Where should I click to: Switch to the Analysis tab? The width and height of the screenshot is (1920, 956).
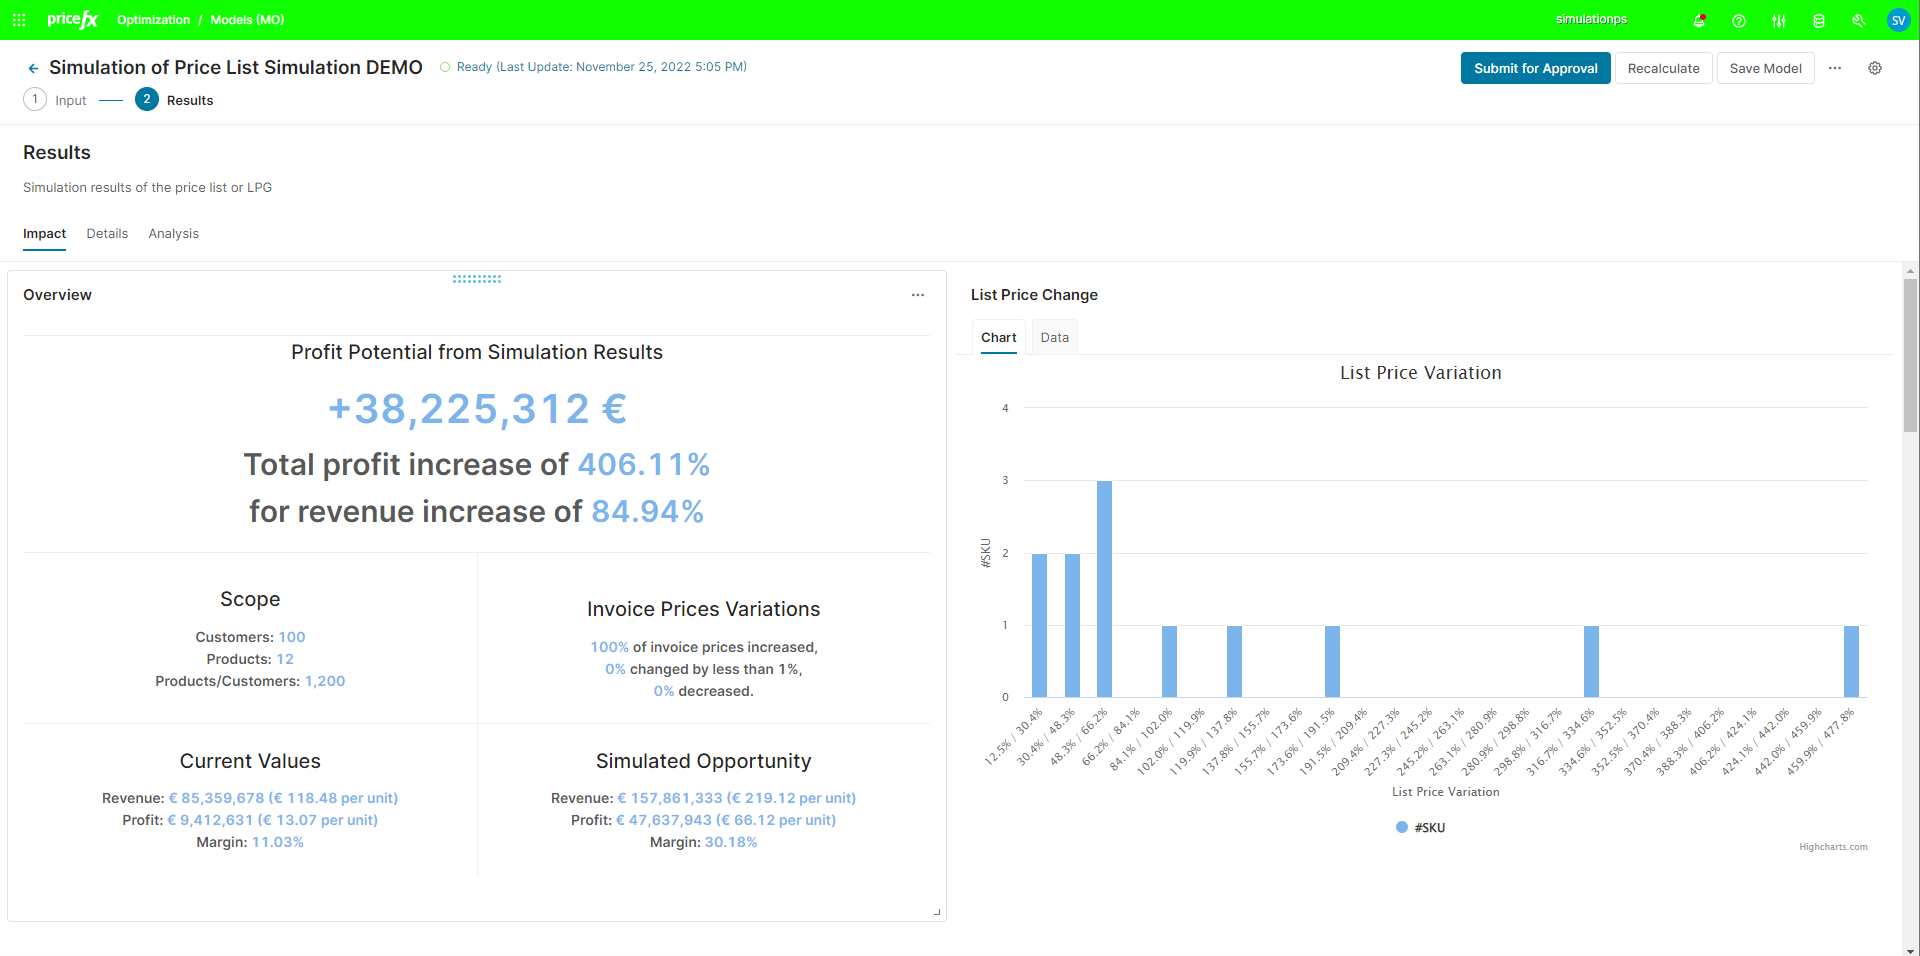tap(173, 234)
